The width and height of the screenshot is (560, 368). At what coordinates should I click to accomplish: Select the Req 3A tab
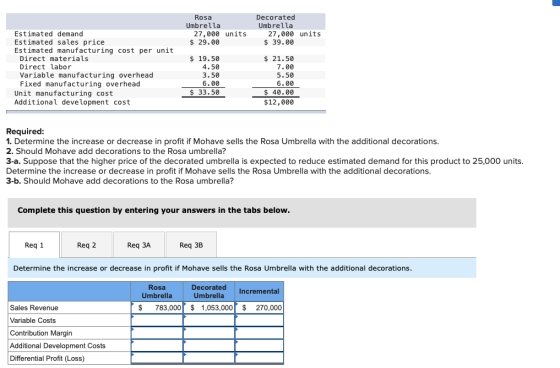tap(139, 245)
